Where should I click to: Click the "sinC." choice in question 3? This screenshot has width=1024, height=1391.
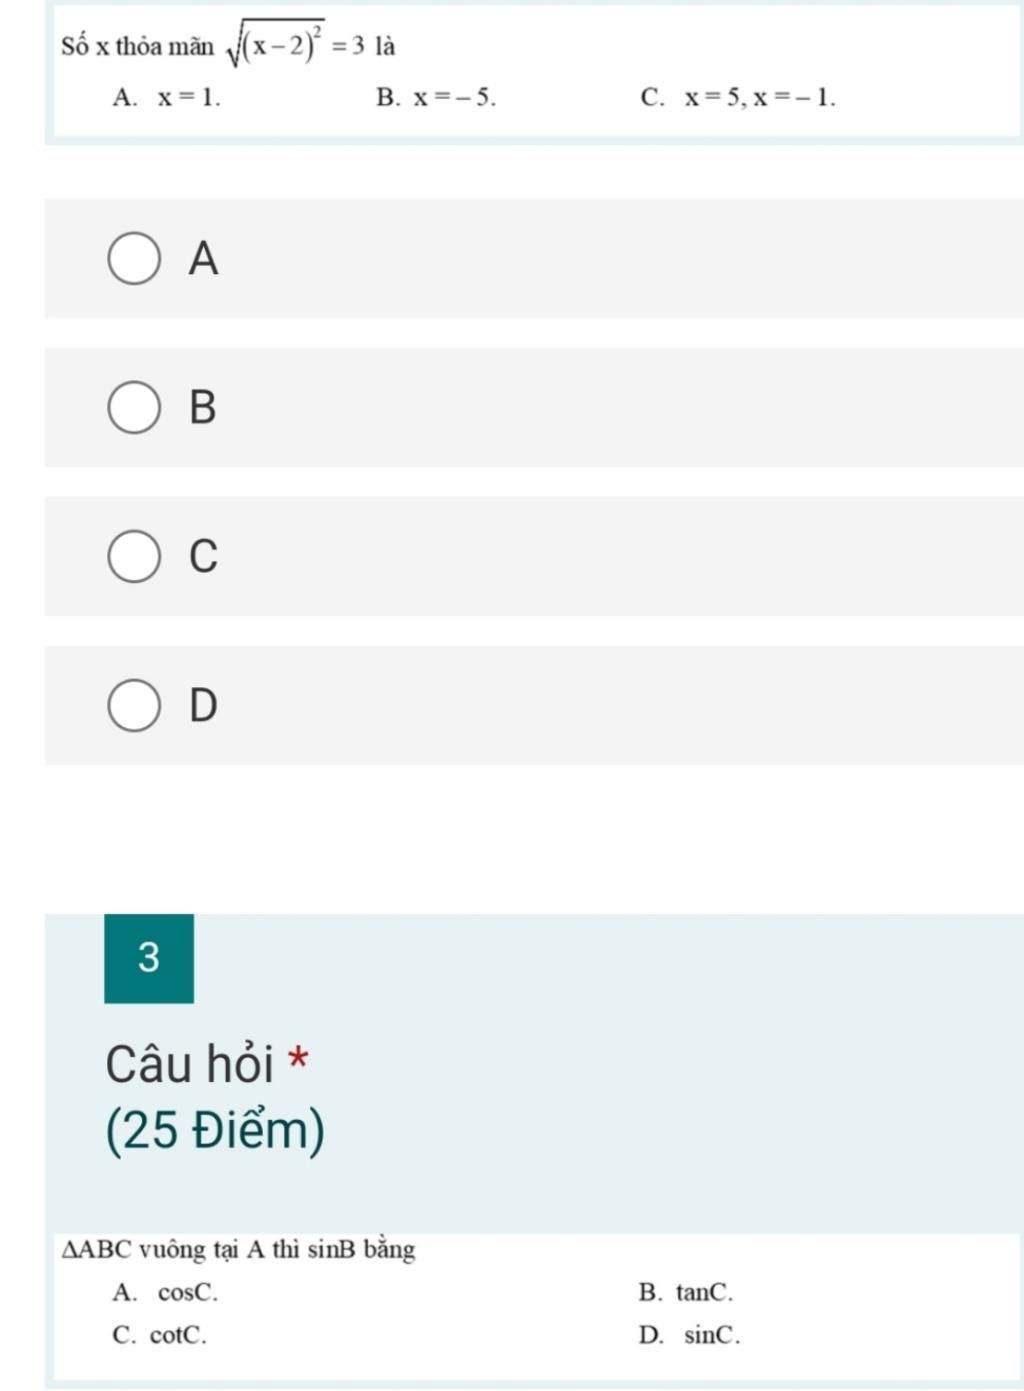[x=713, y=1335]
